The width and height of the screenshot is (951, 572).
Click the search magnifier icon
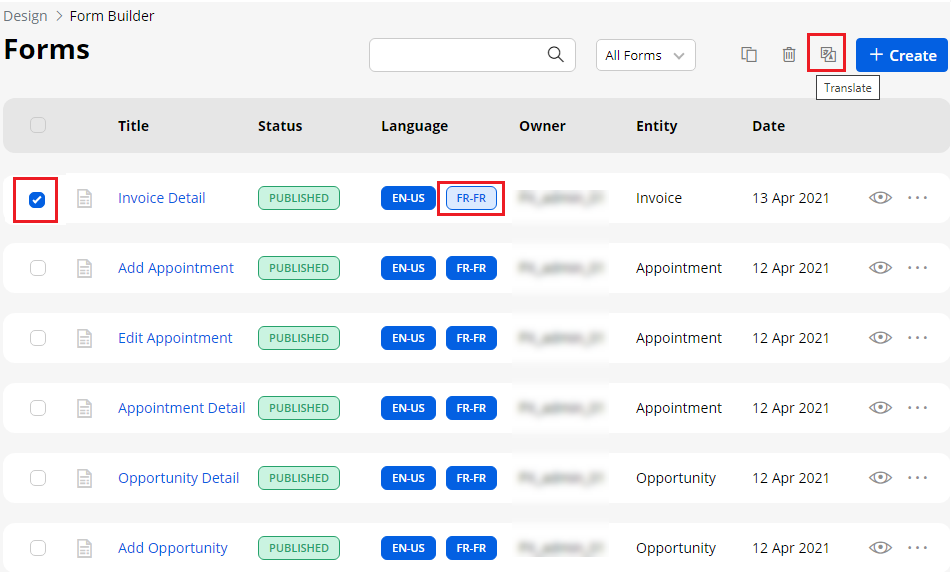coord(556,55)
